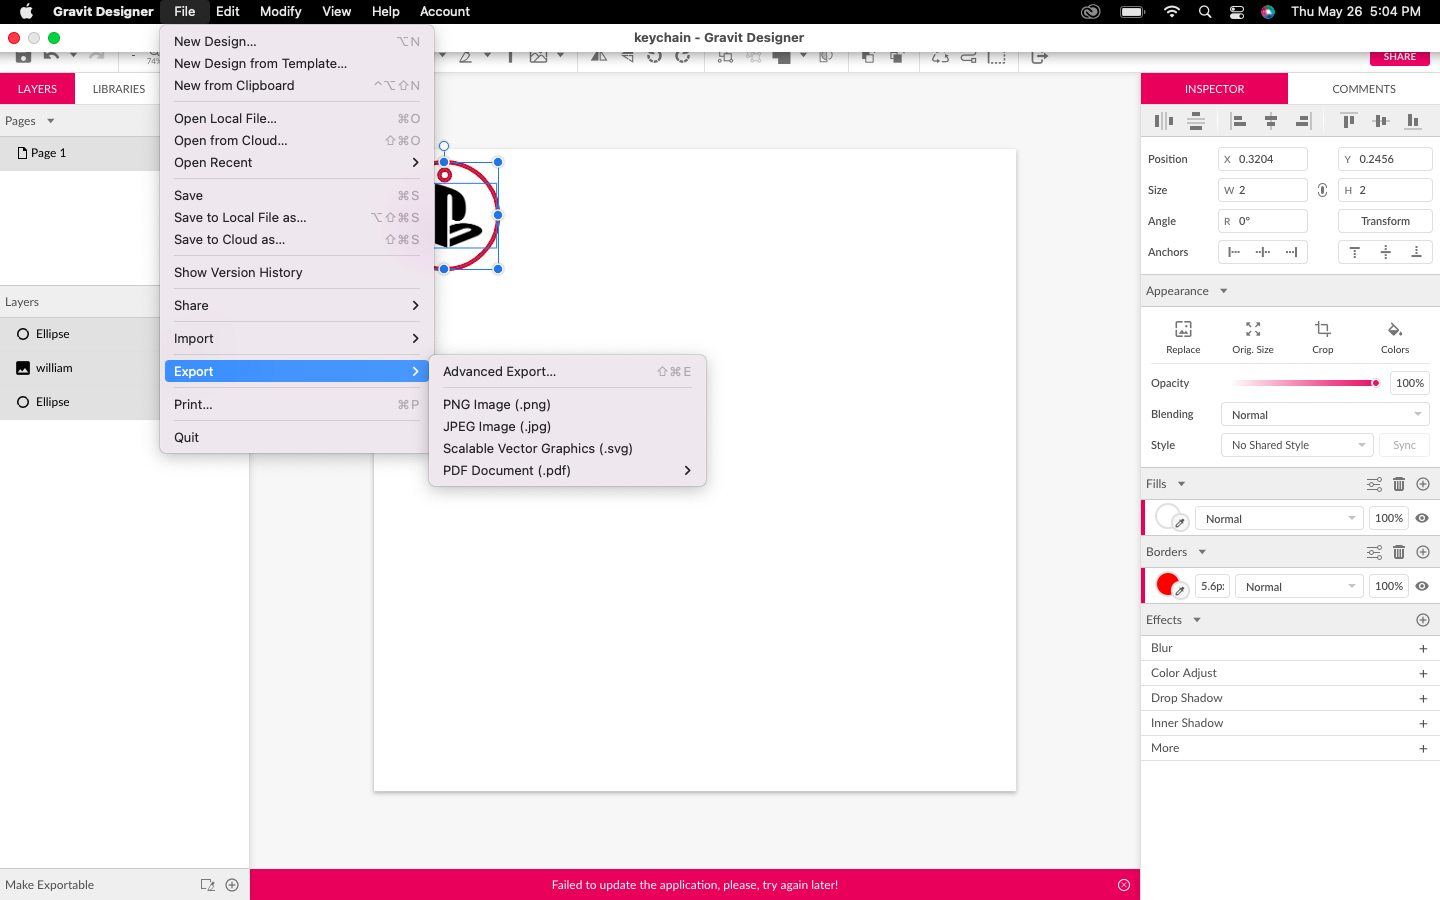This screenshot has height=900, width=1440.
Task: Switch to the Comments tab
Action: 1364,89
